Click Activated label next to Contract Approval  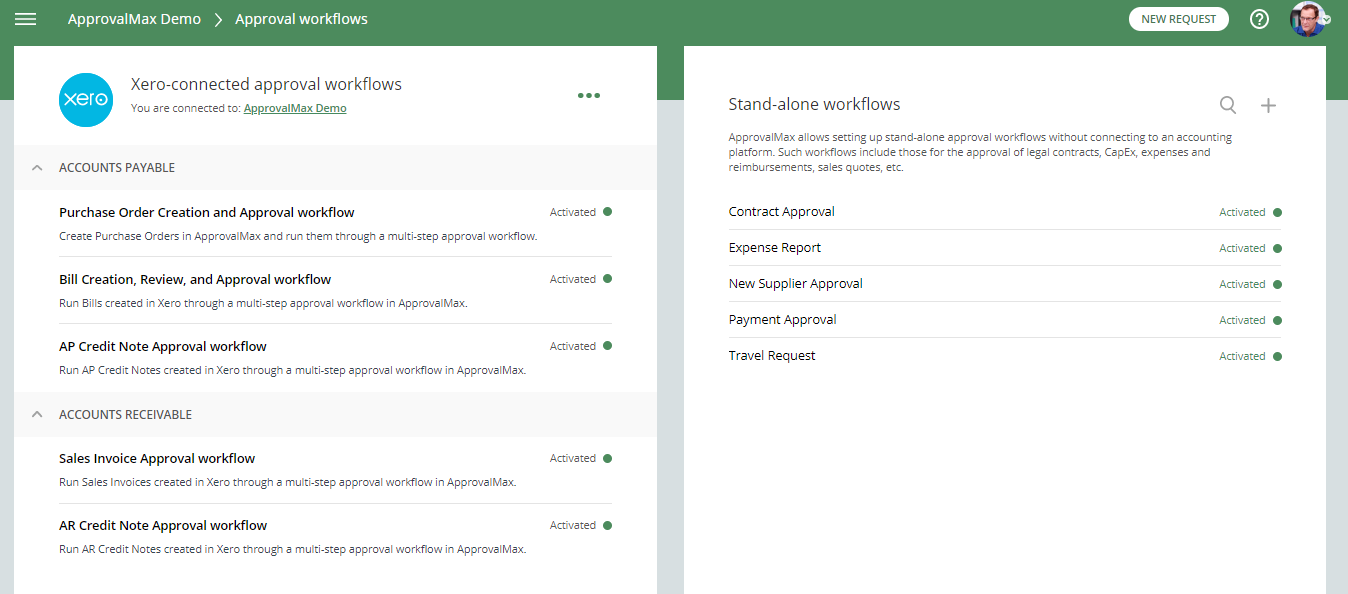click(x=1242, y=212)
